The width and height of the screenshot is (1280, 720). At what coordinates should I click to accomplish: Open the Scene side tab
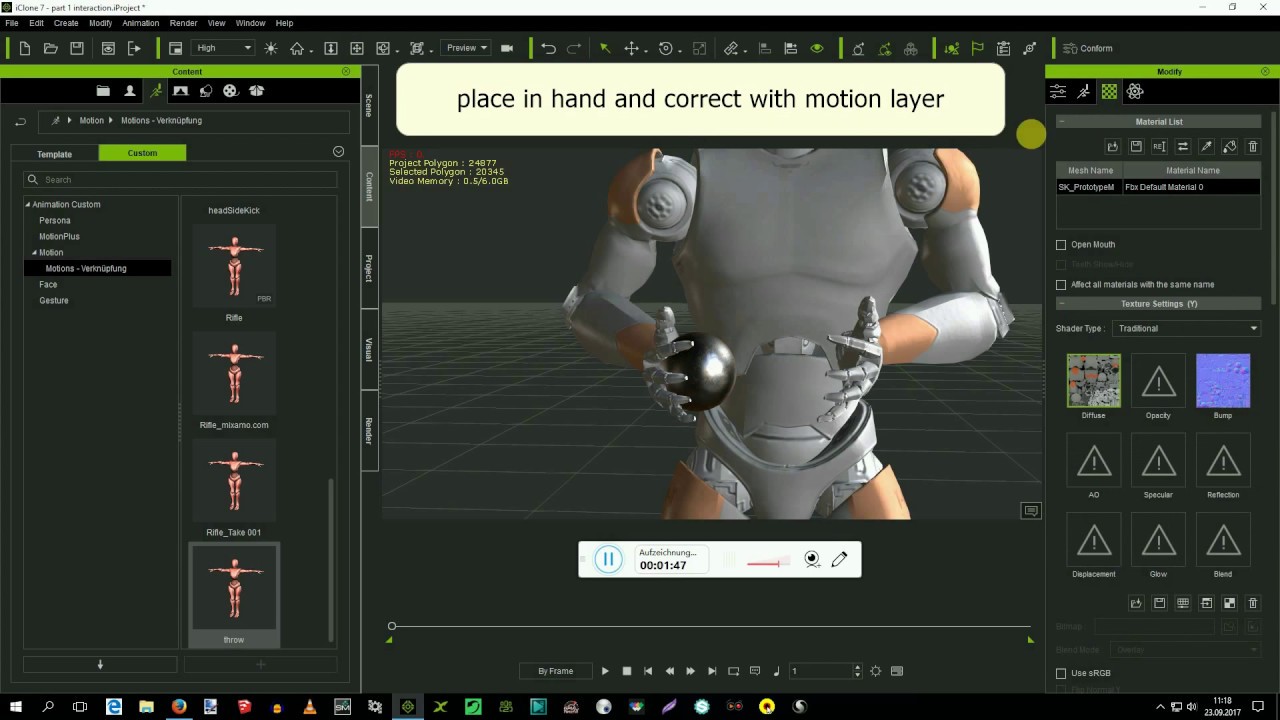(369, 105)
